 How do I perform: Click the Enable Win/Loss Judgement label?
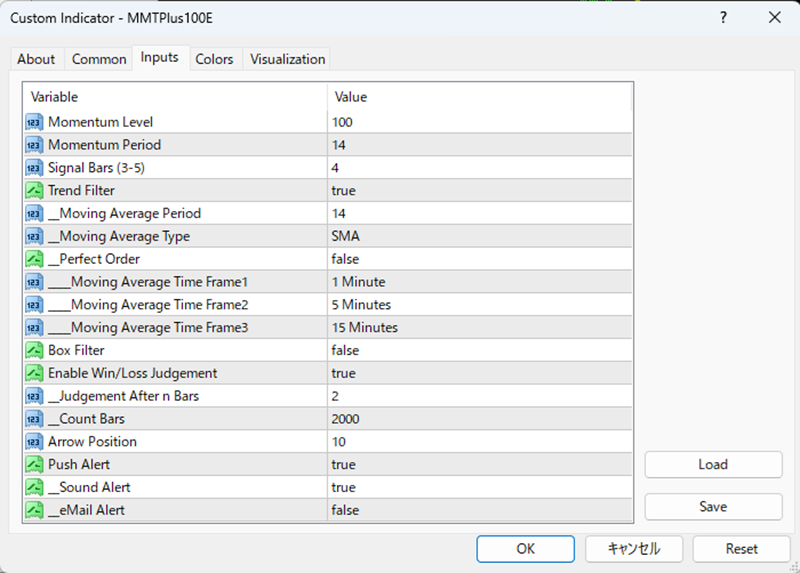pyautogui.click(x=133, y=373)
